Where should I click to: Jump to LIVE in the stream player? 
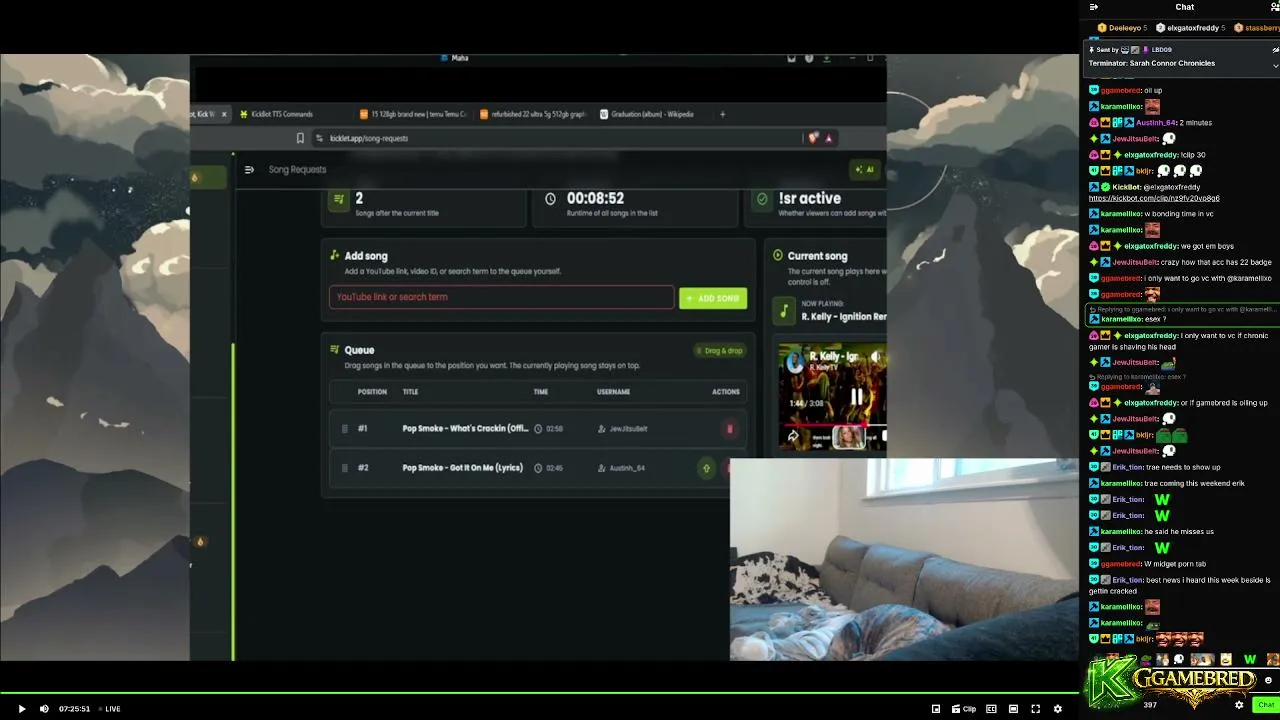click(112, 709)
